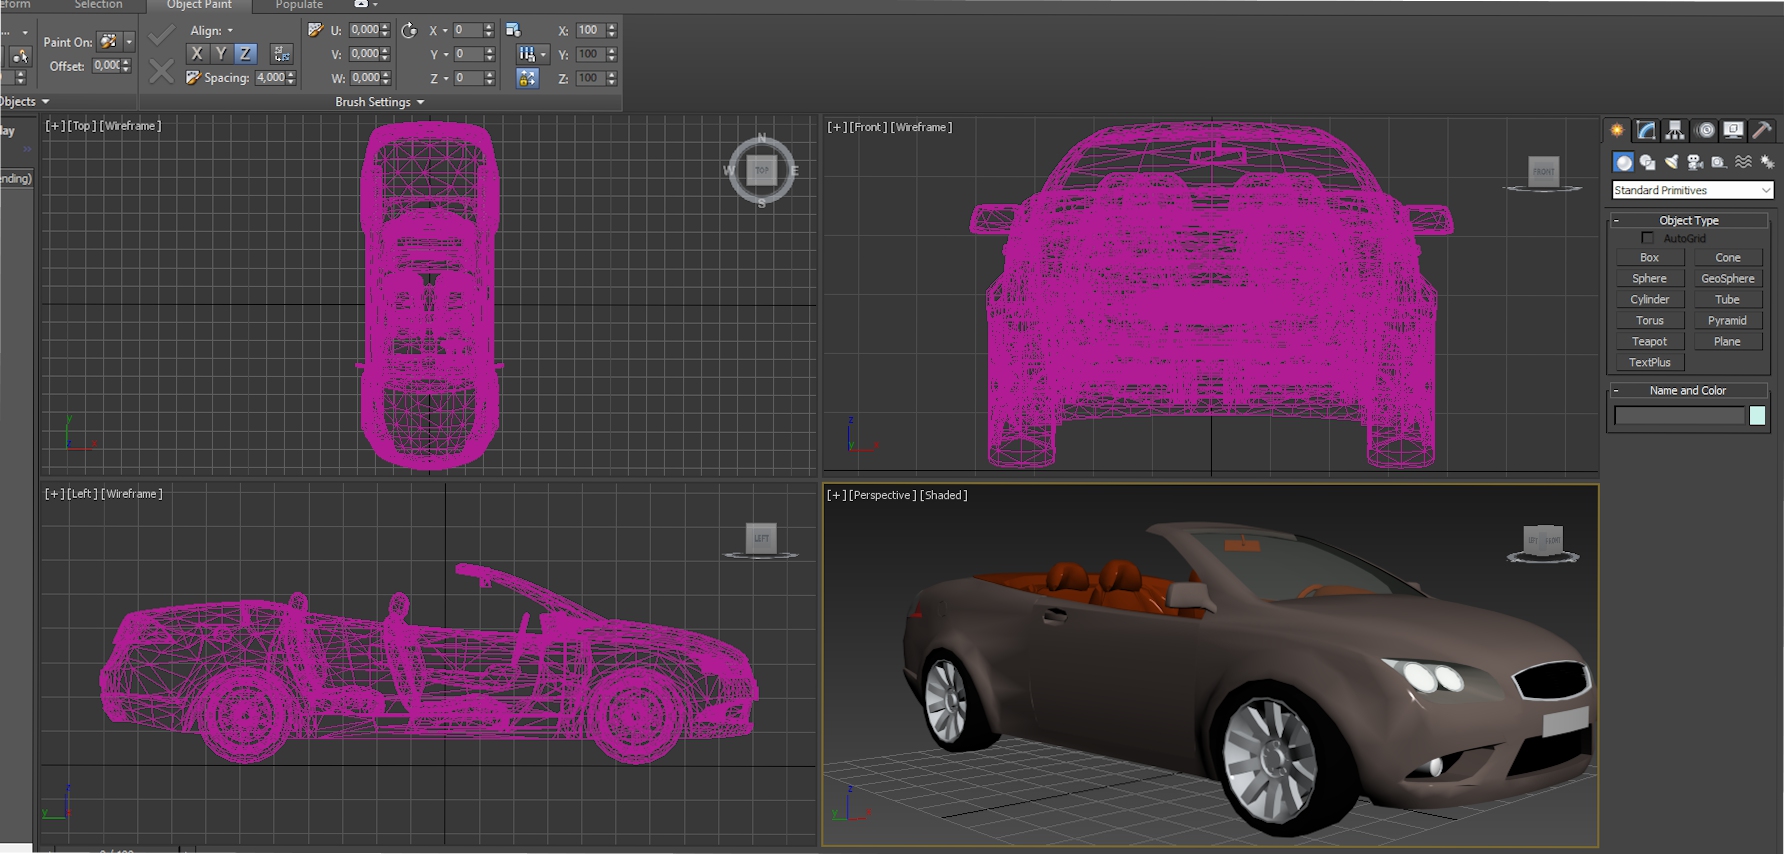This screenshot has width=1784, height=854.
Task: Click the Front viewport ViewCube
Action: pos(1543,172)
